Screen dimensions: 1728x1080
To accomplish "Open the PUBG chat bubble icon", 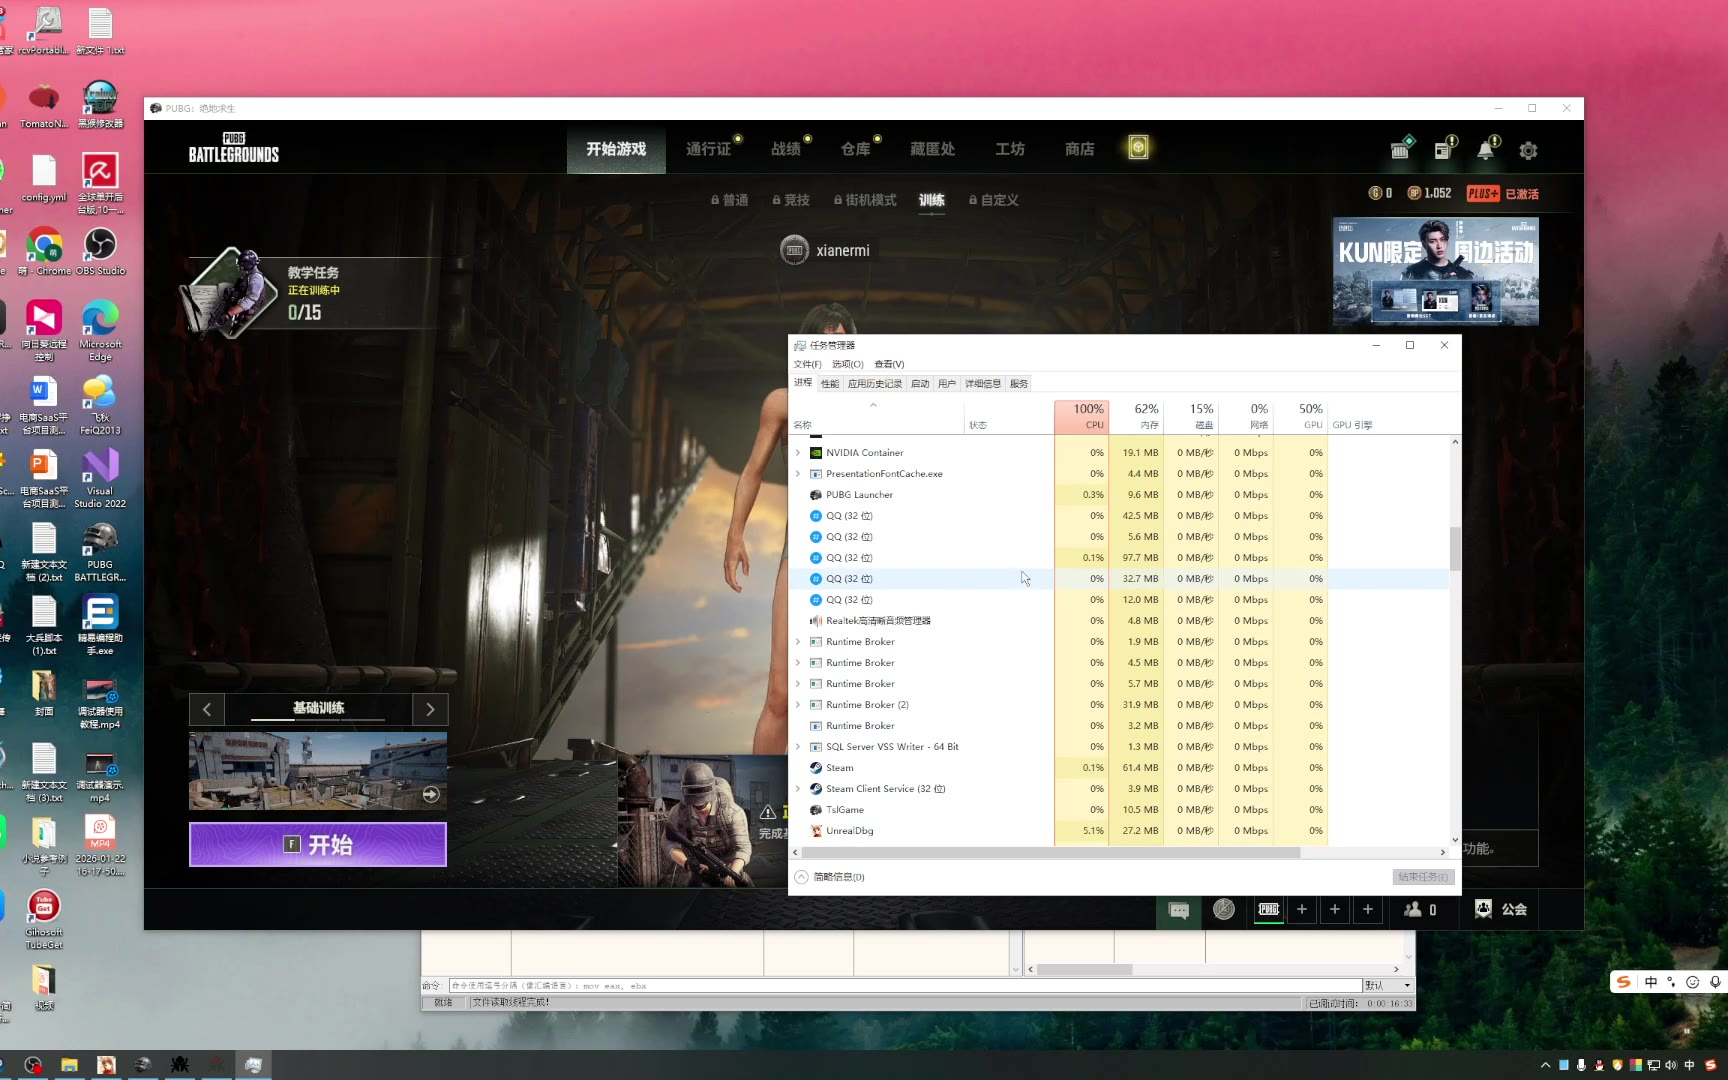I will (1179, 910).
